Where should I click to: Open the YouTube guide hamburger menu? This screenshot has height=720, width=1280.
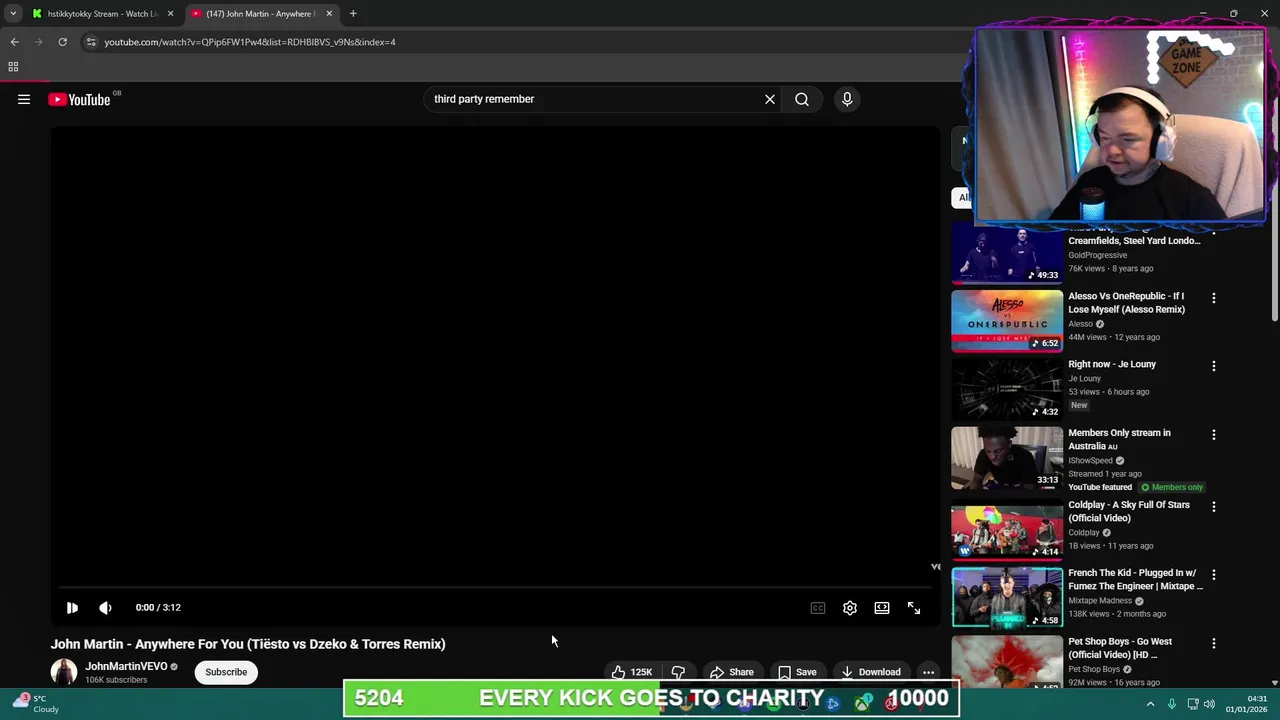click(x=24, y=99)
